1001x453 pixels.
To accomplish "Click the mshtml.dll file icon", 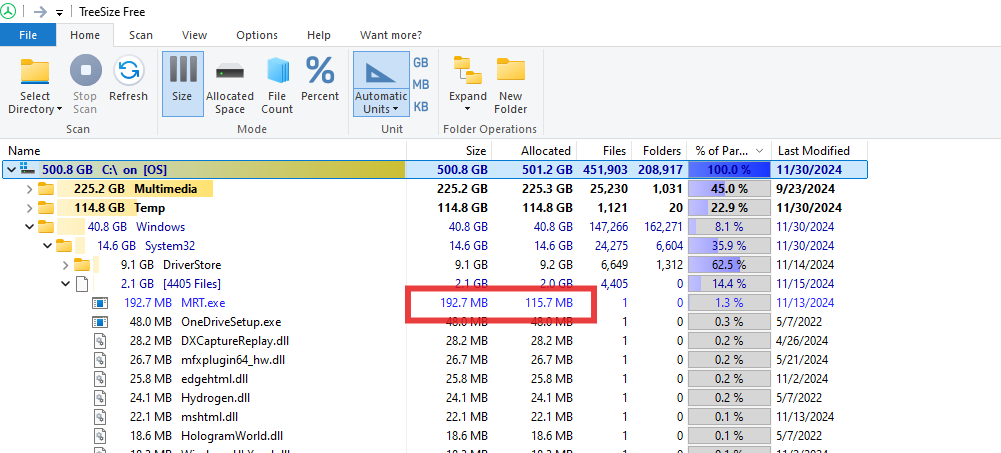I will [x=100, y=417].
